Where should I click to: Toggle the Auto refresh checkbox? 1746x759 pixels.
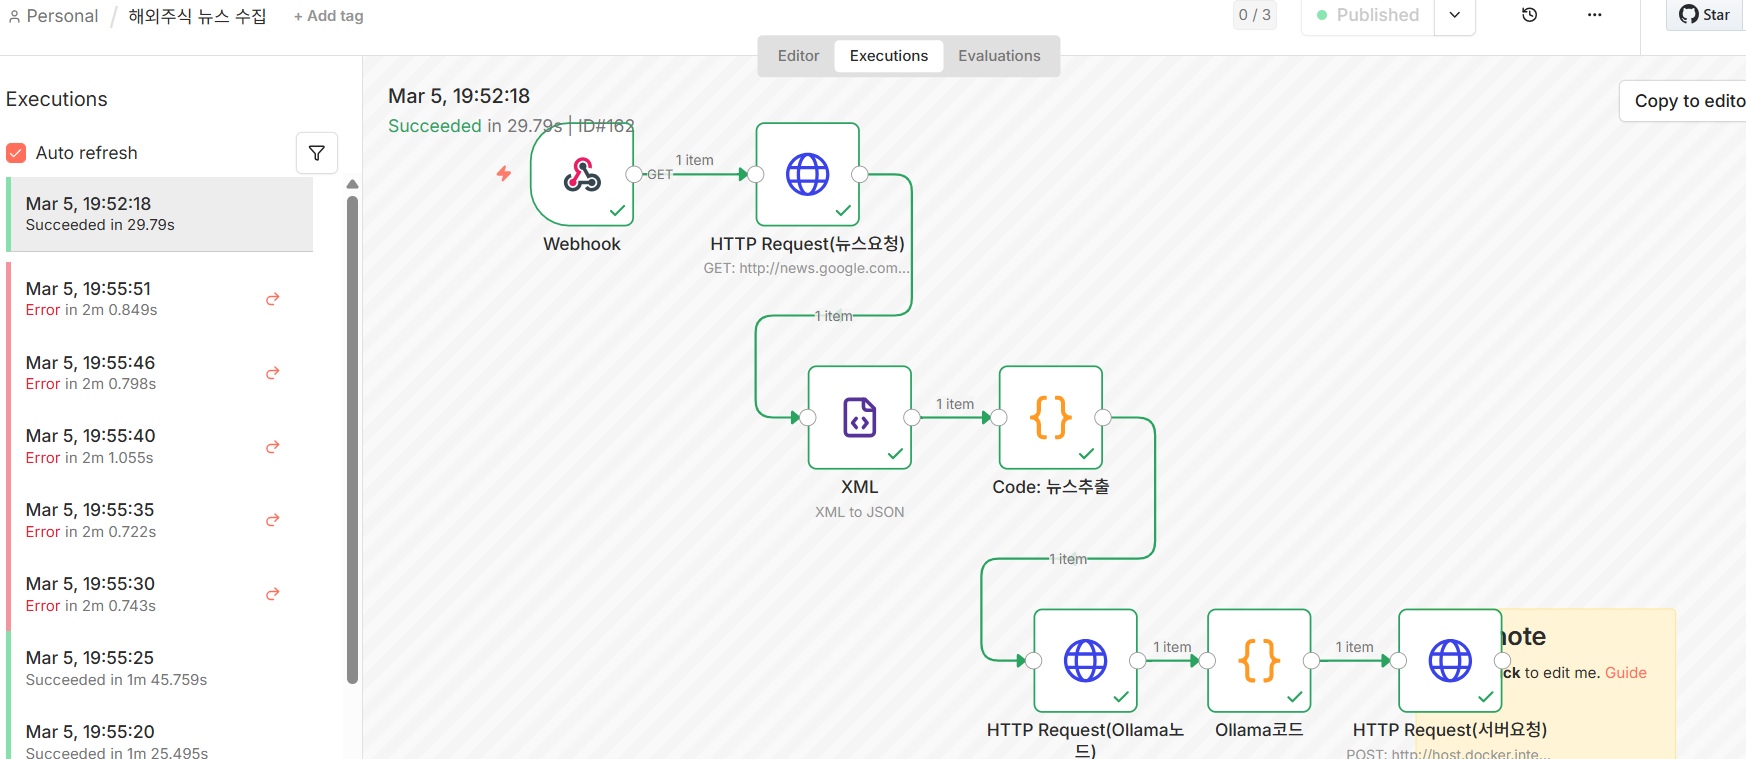16,153
